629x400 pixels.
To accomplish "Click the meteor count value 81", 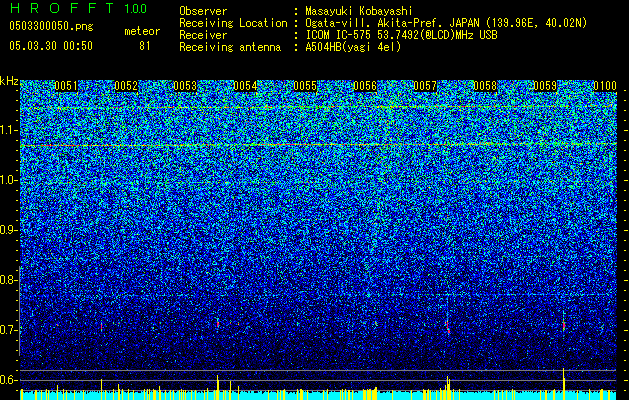I will coord(144,46).
